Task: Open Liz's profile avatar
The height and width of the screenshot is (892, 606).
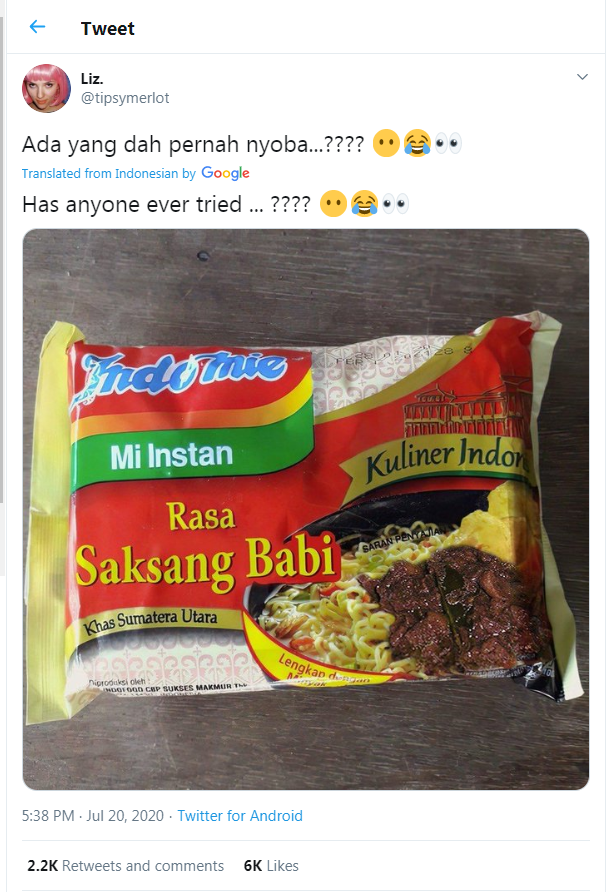Action: pos(47,88)
